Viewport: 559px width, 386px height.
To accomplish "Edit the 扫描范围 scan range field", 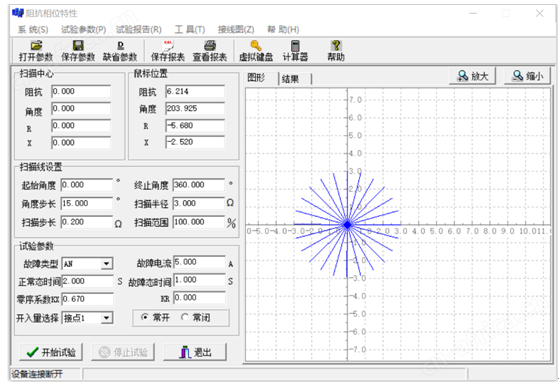I will pyautogui.click(x=199, y=222).
